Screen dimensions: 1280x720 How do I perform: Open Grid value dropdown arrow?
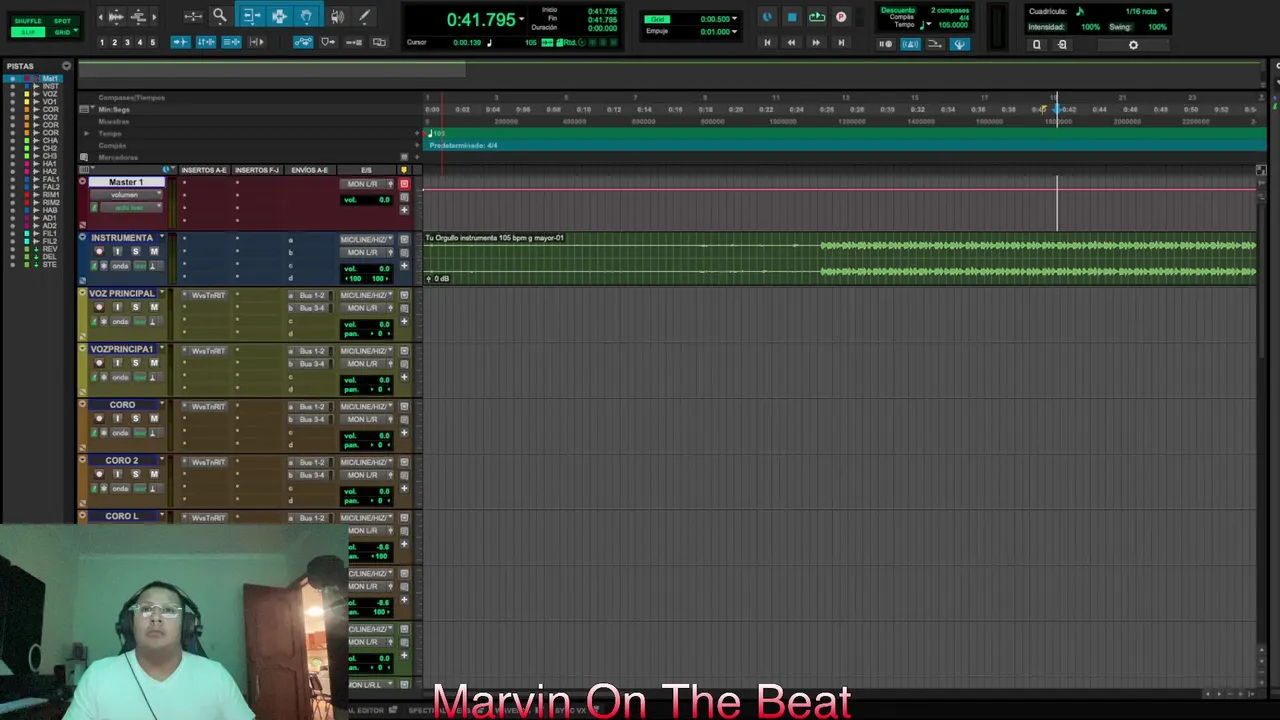[x=735, y=19]
